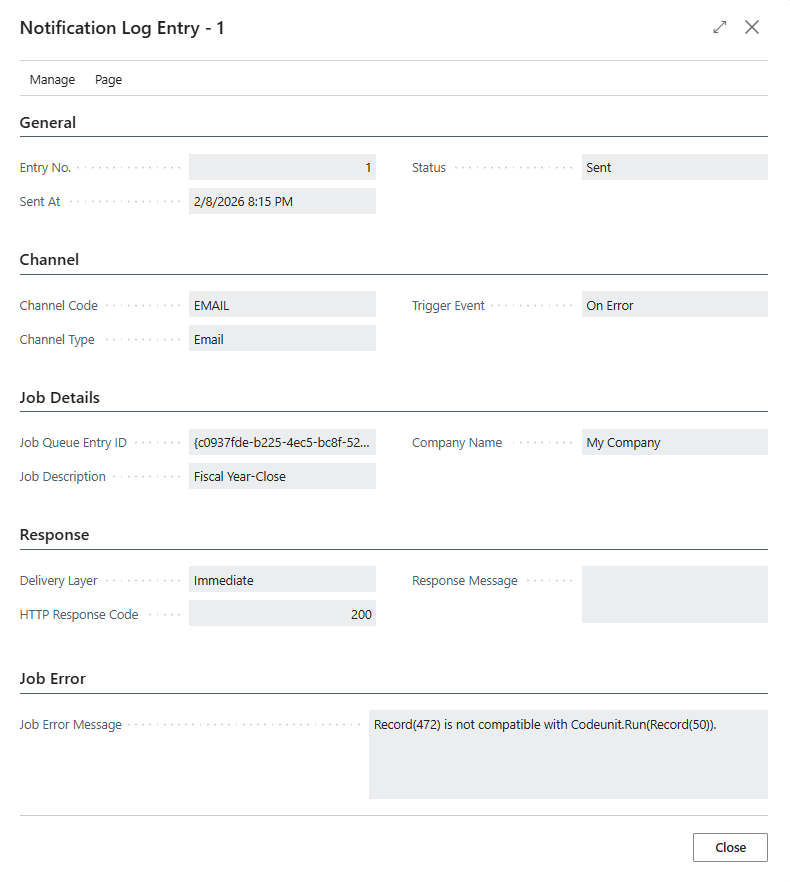Click the Sent At date field
The image size is (790, 882).
click(282, 202)
